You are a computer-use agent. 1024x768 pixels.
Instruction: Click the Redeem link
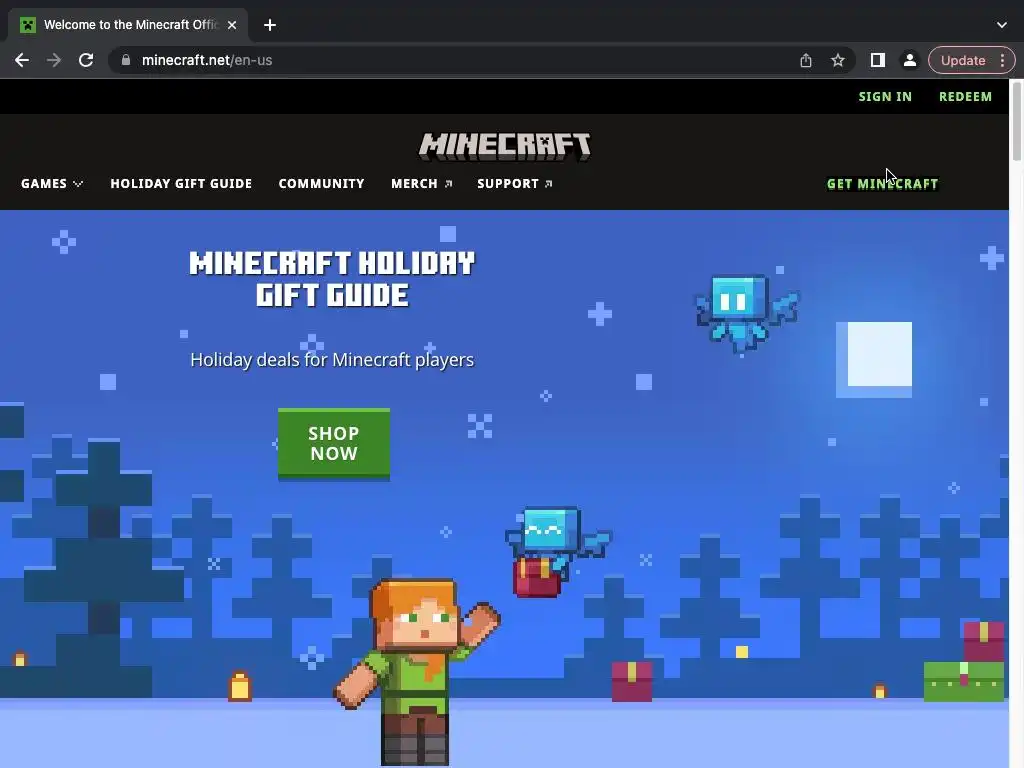click(x=965, y=97)
